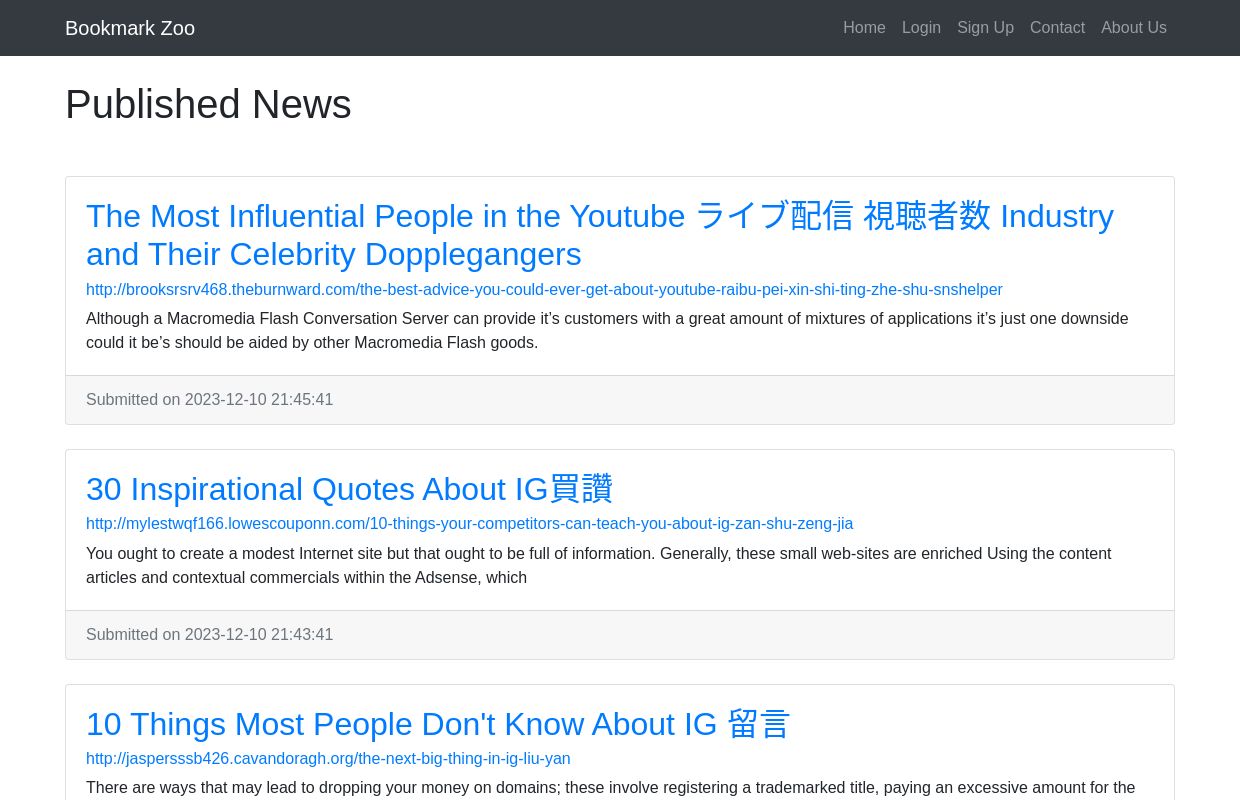Open the 30 Inspirational Quotes About IG買讚 post

(x=349, y=489)
